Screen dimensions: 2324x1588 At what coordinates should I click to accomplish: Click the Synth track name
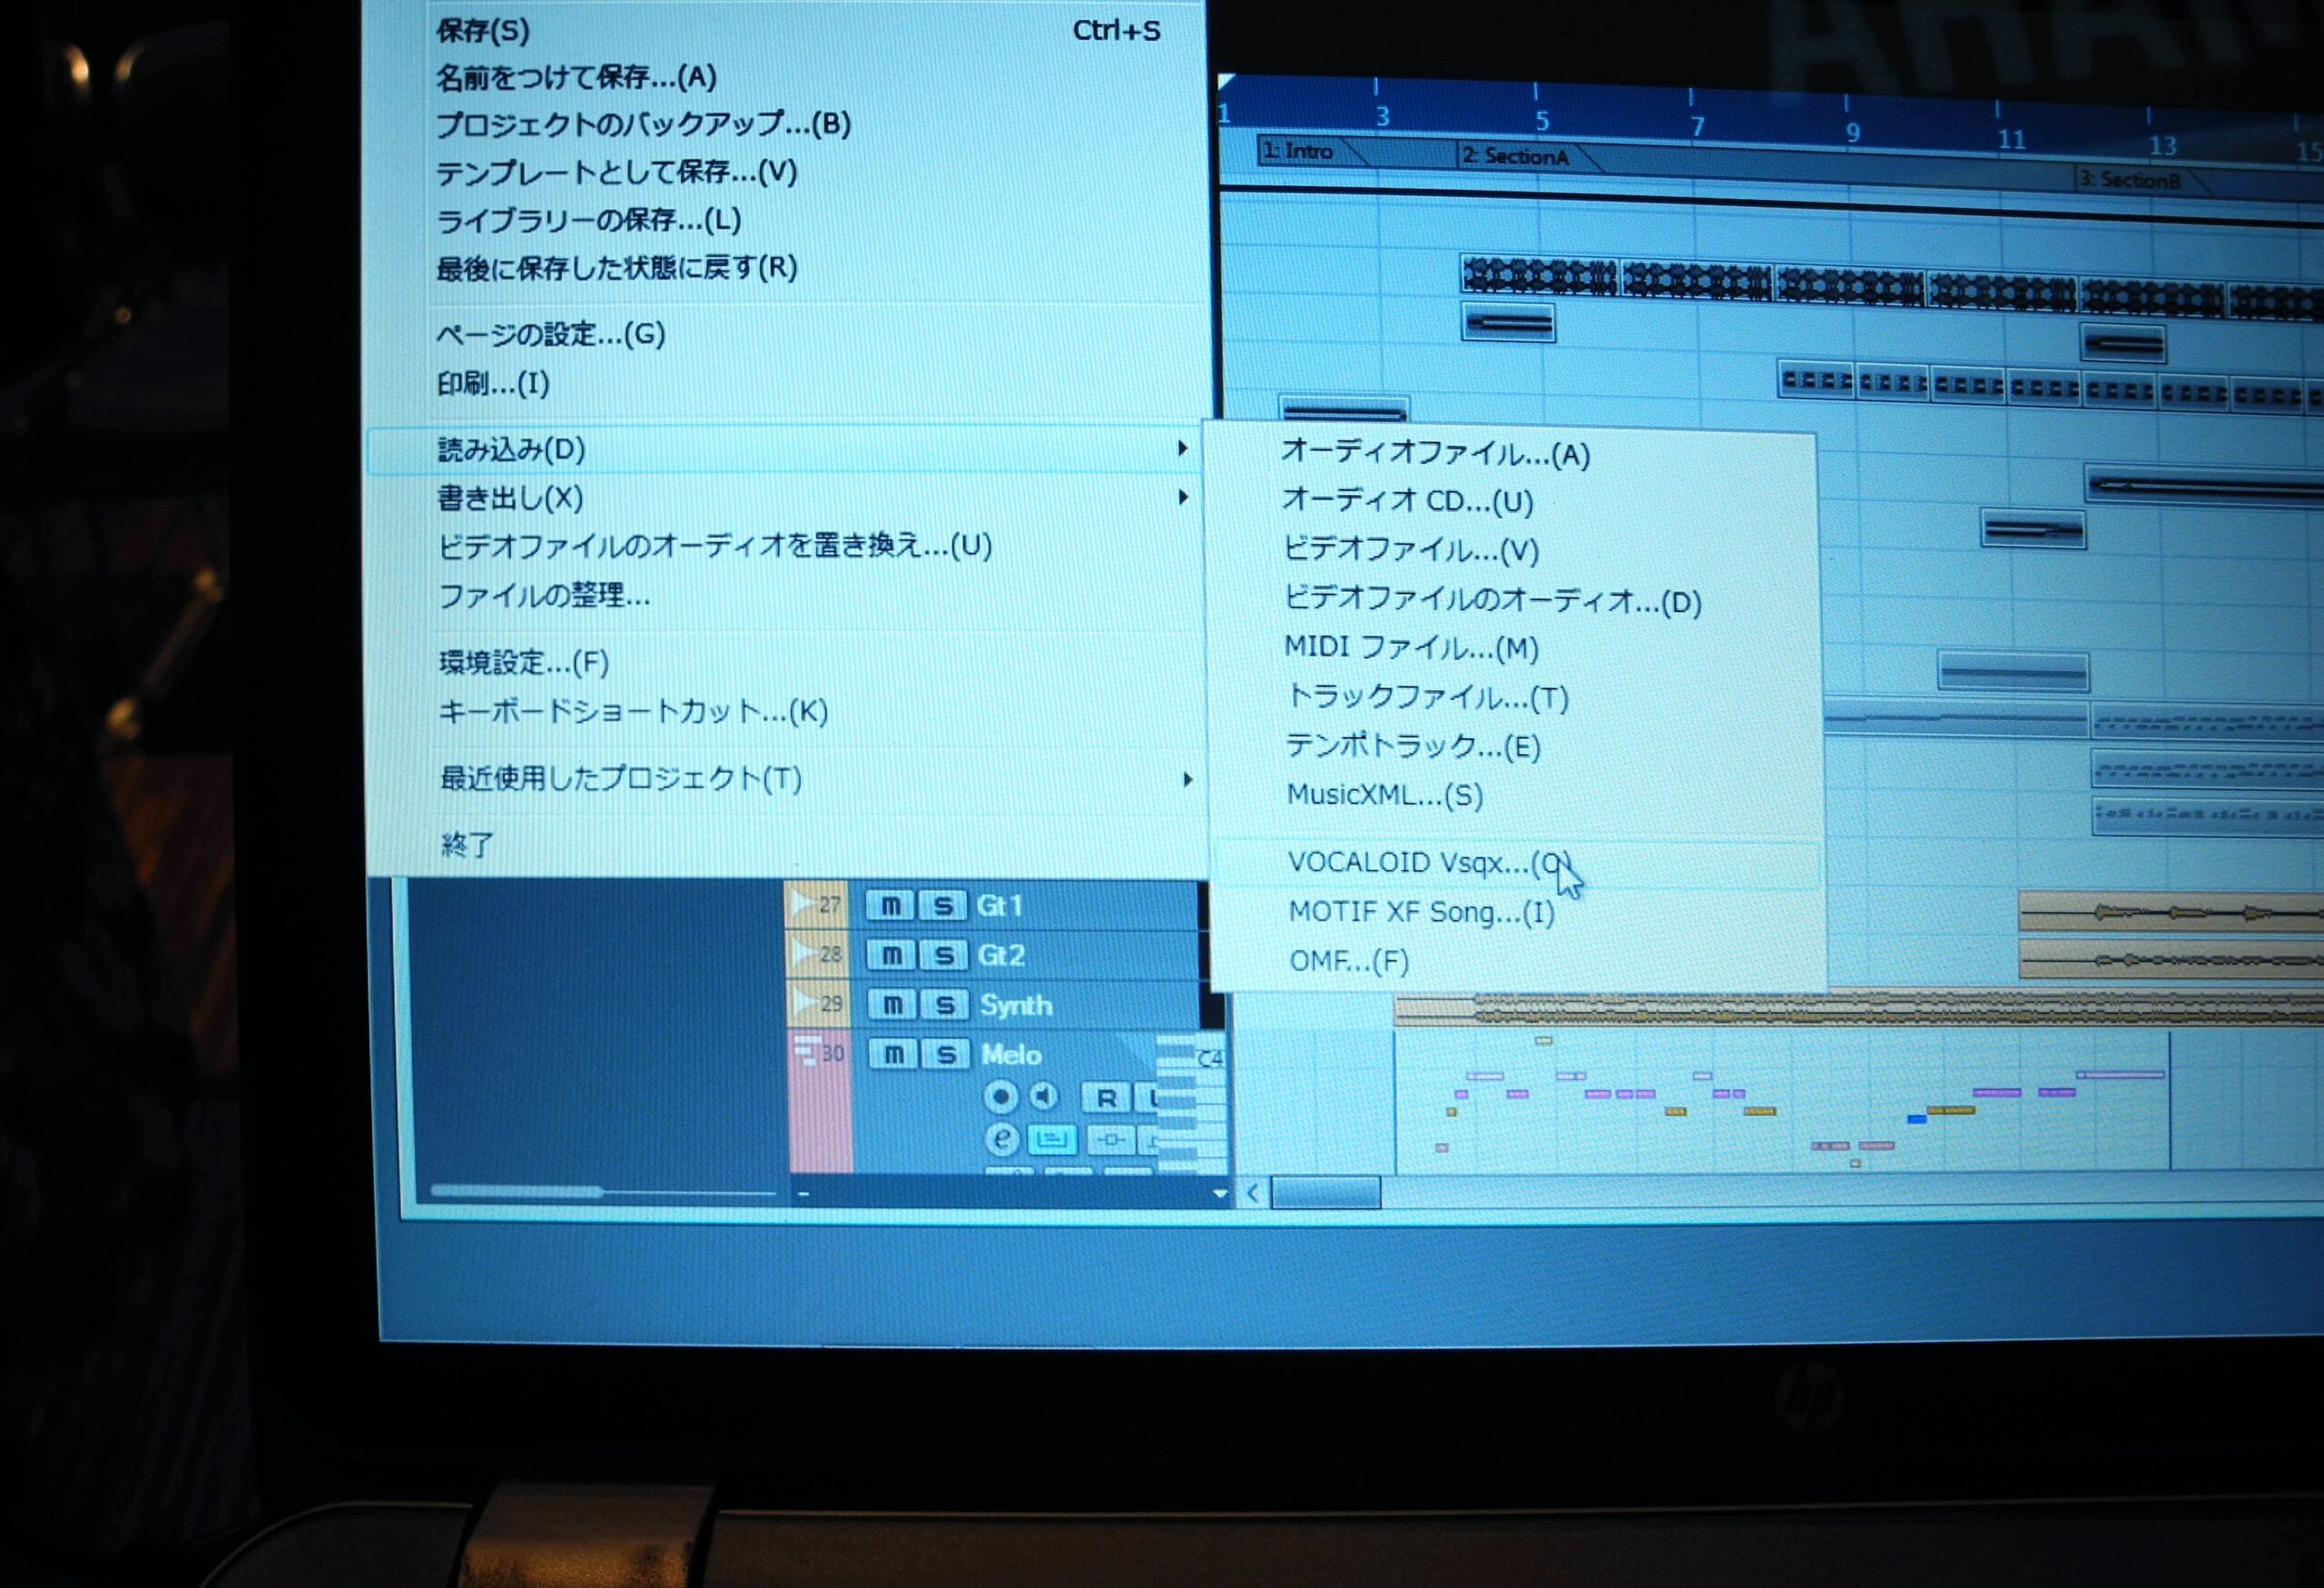pyautogui.click(x=1016, y=1005)
